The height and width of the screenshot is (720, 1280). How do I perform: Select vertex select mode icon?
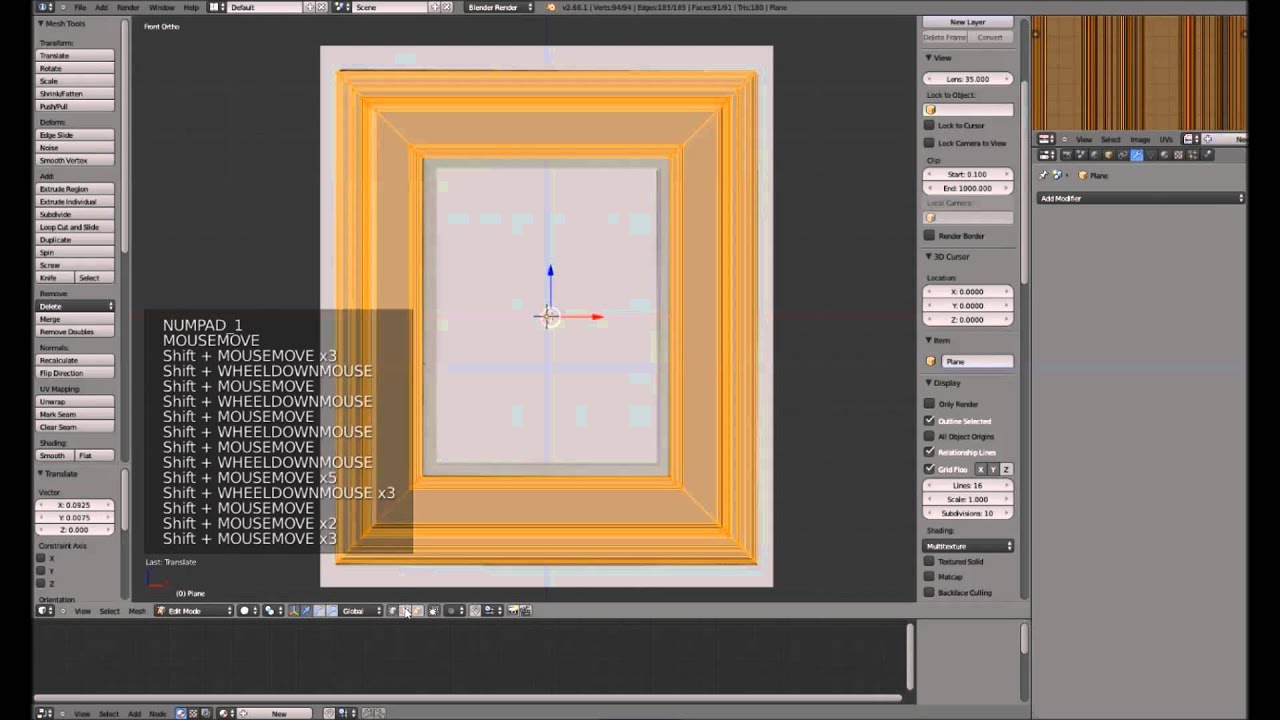pyautogui.click(x=392, y=611)
